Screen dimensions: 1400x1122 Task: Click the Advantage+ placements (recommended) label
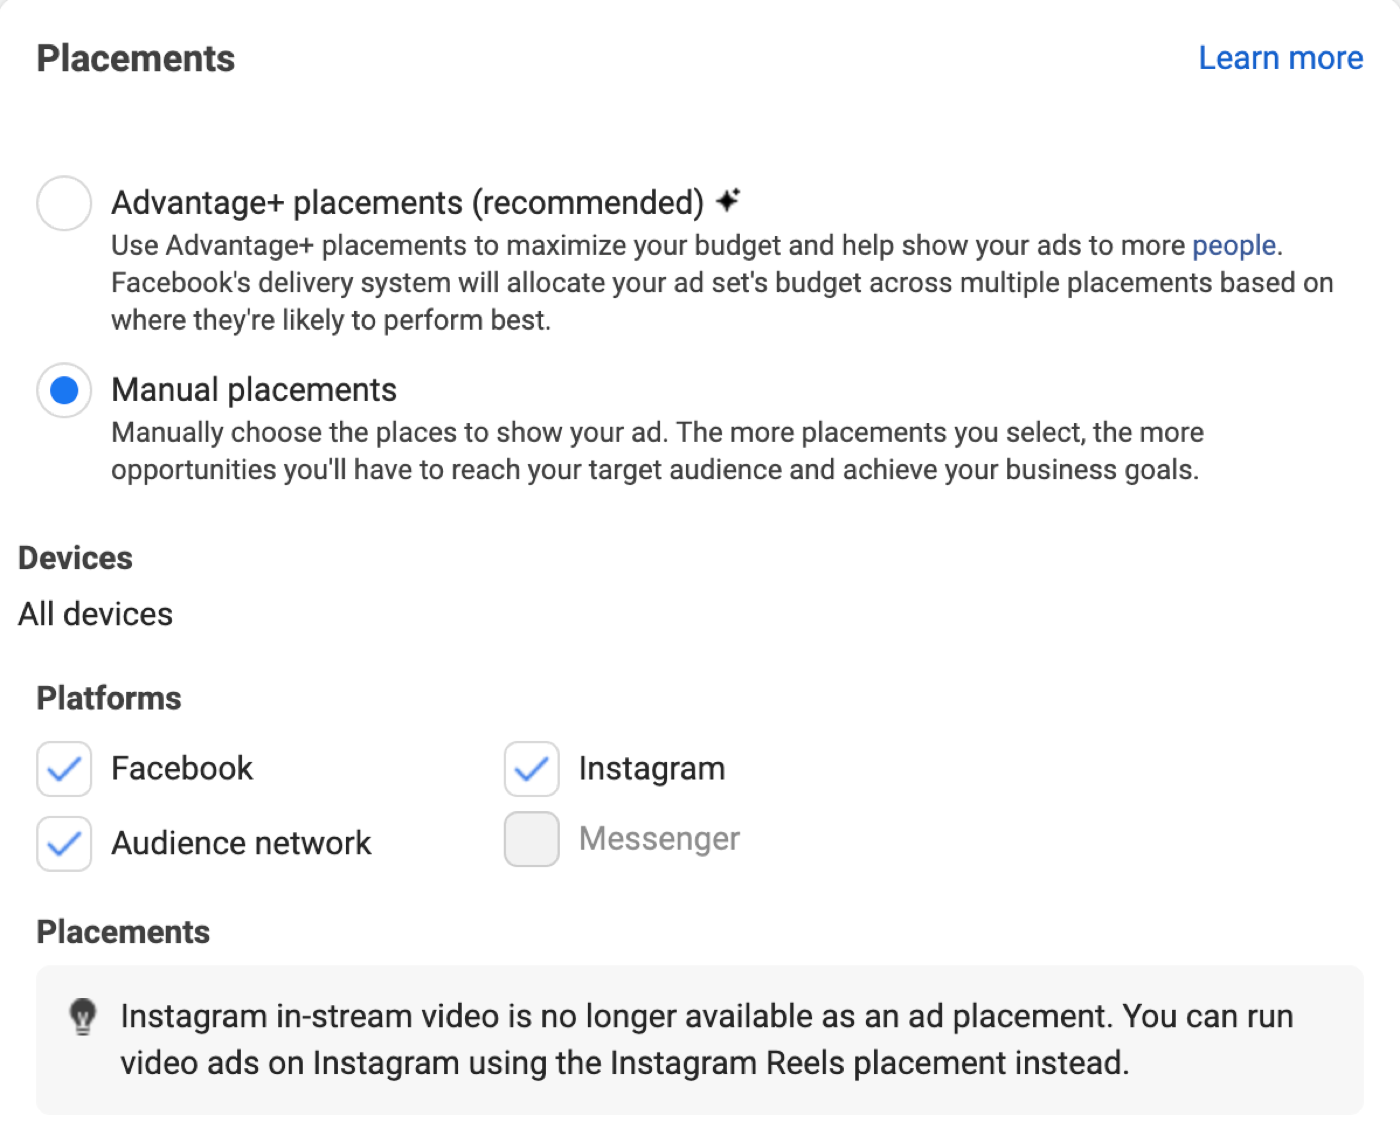408,201
